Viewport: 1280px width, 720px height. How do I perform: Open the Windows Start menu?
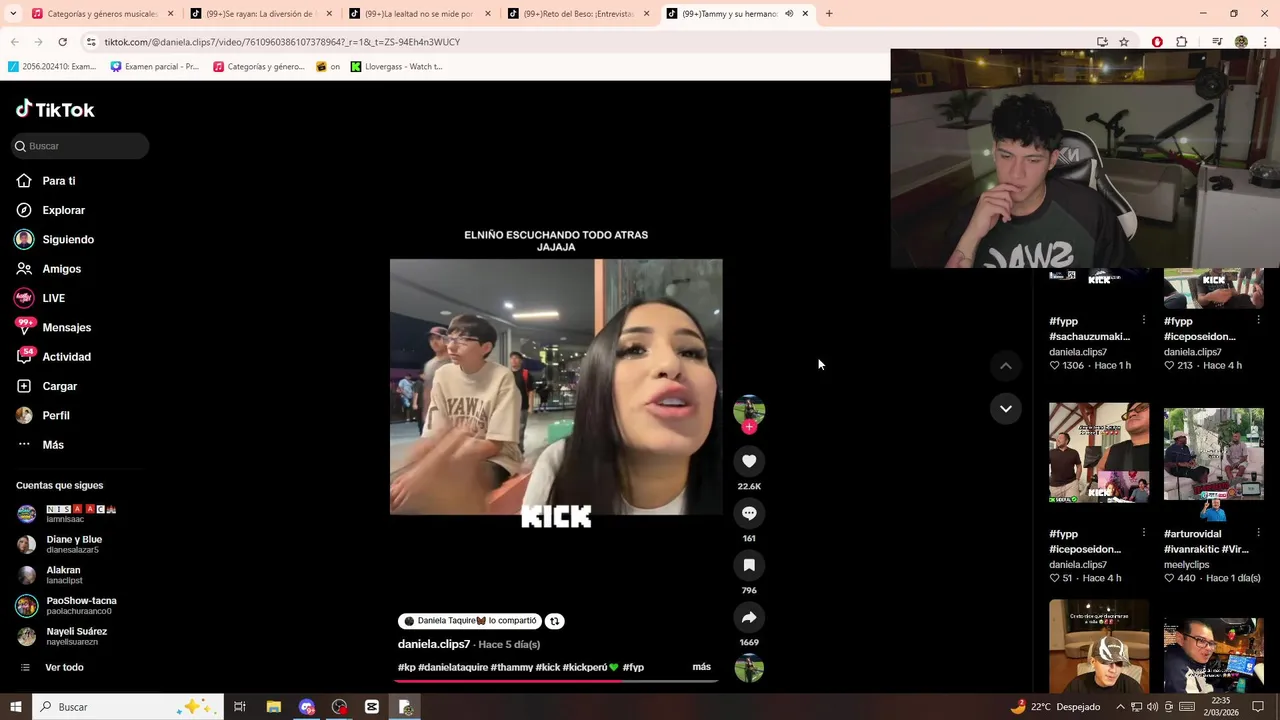click(x=15, y=707)
